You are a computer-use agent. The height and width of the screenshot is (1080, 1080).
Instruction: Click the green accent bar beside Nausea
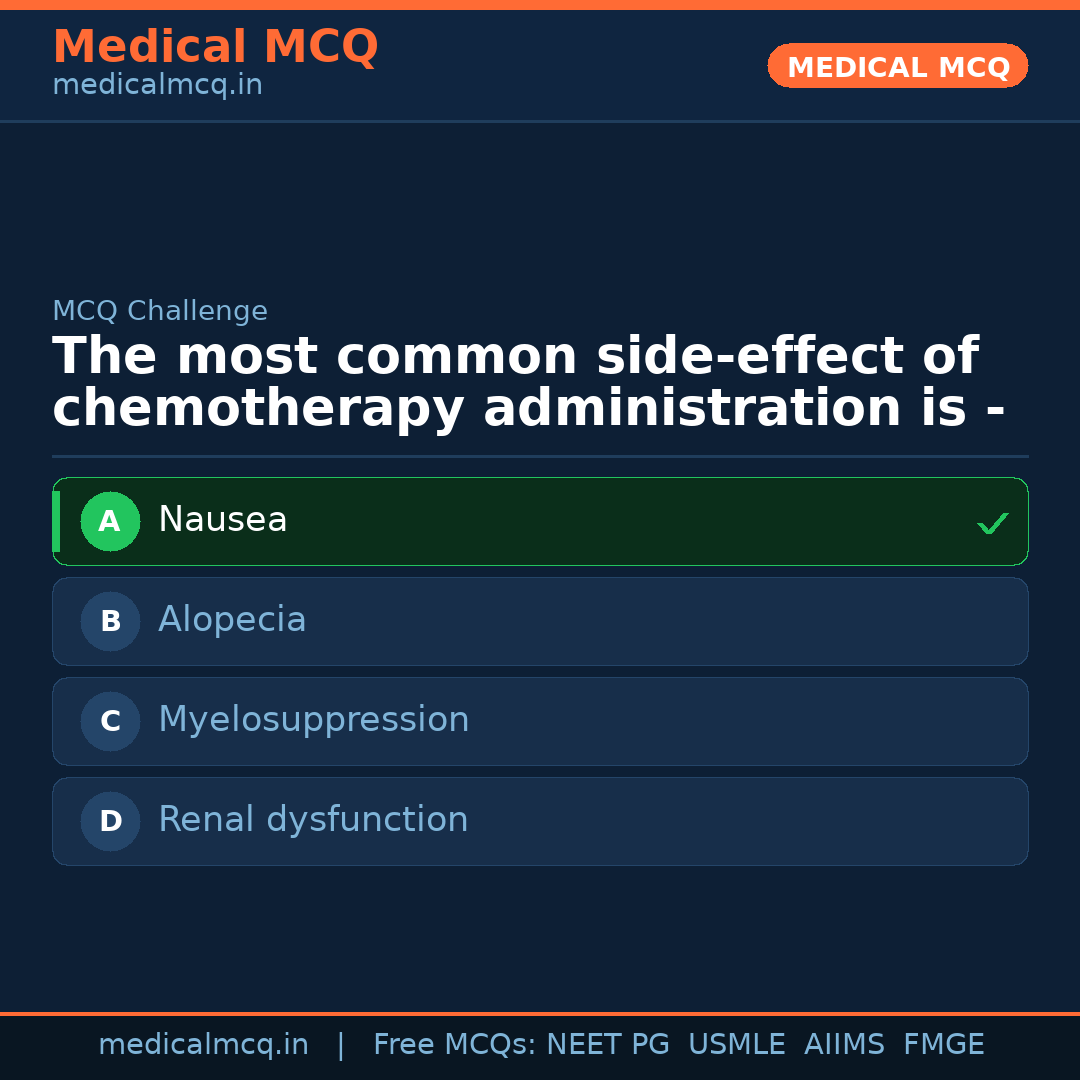point(57,521)
